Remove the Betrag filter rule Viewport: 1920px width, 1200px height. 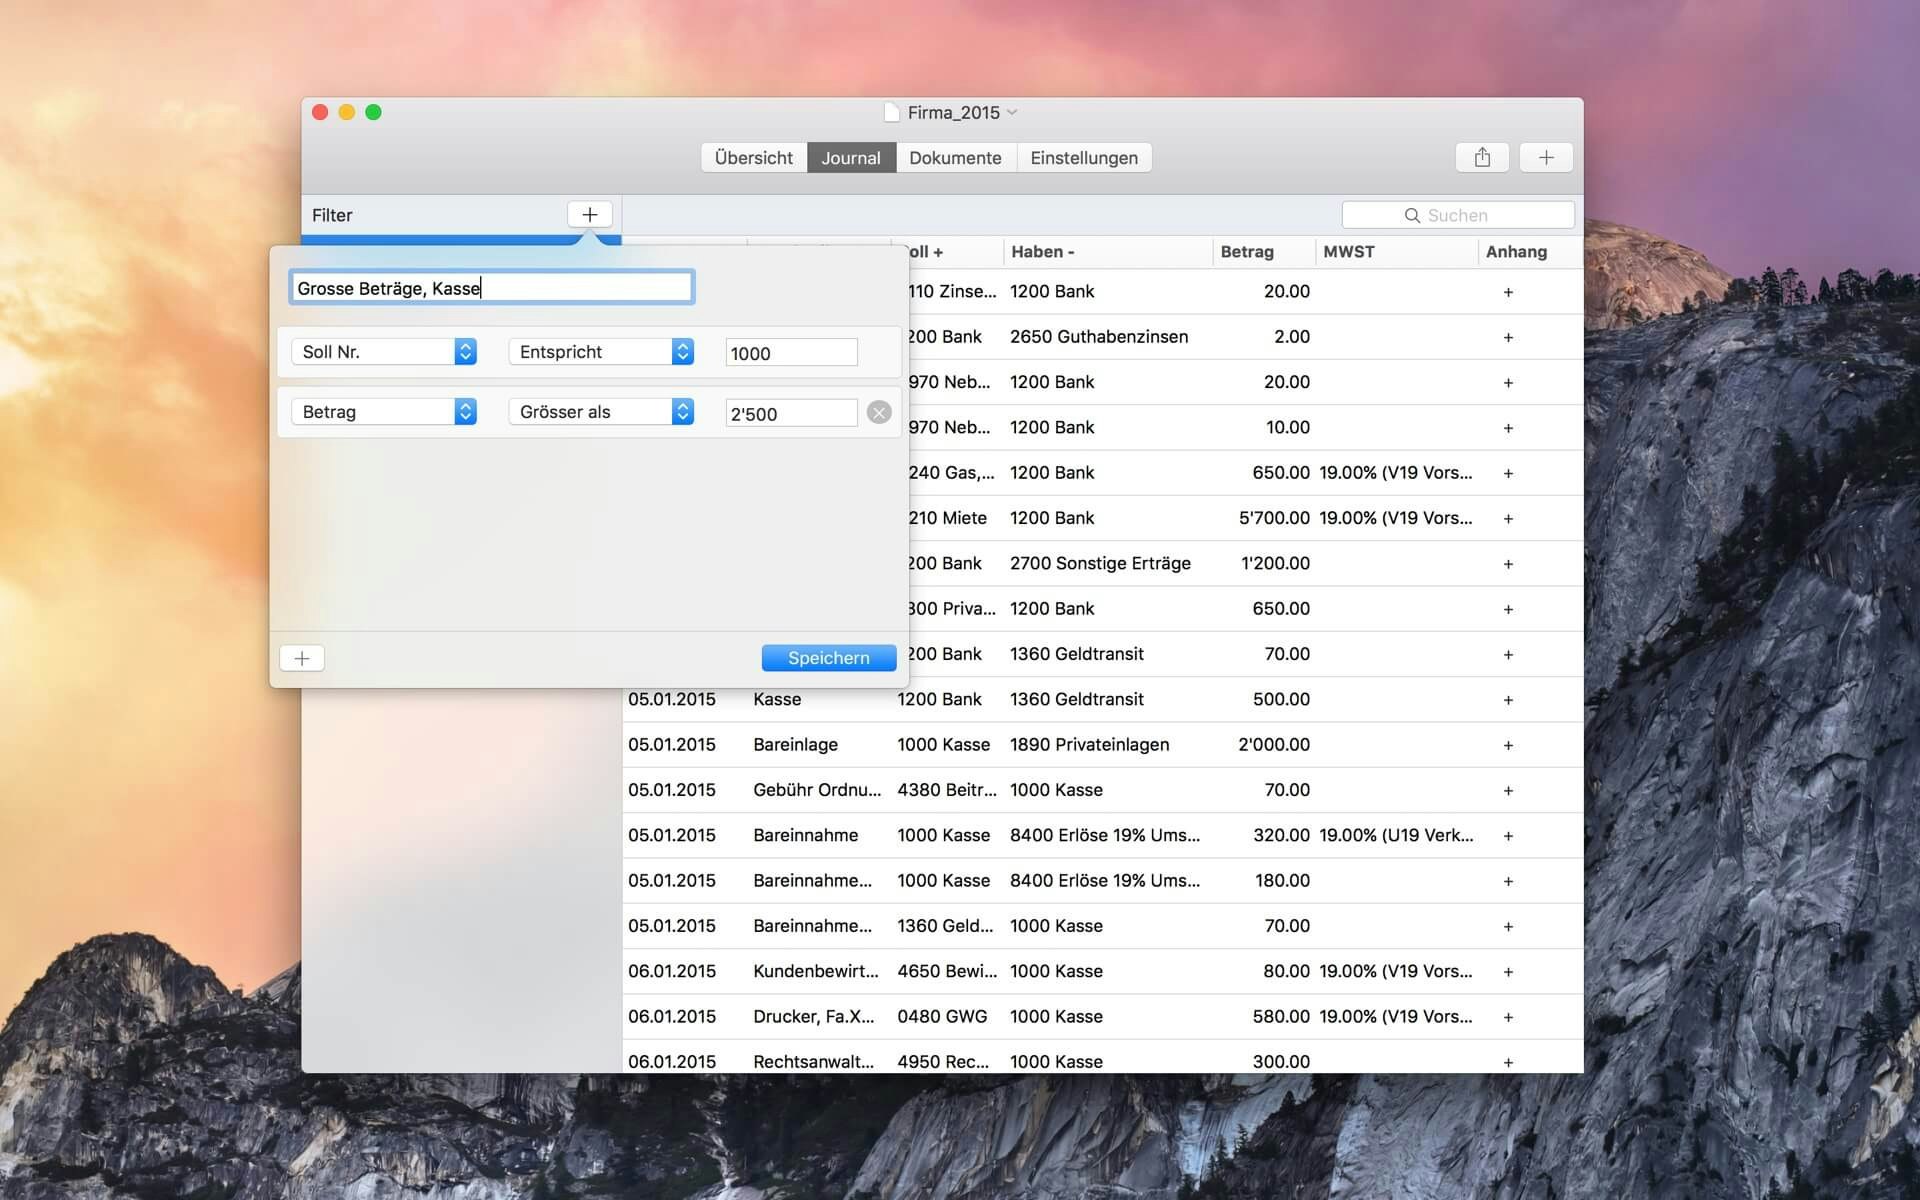pyautogui.click(x=879, y=412)
